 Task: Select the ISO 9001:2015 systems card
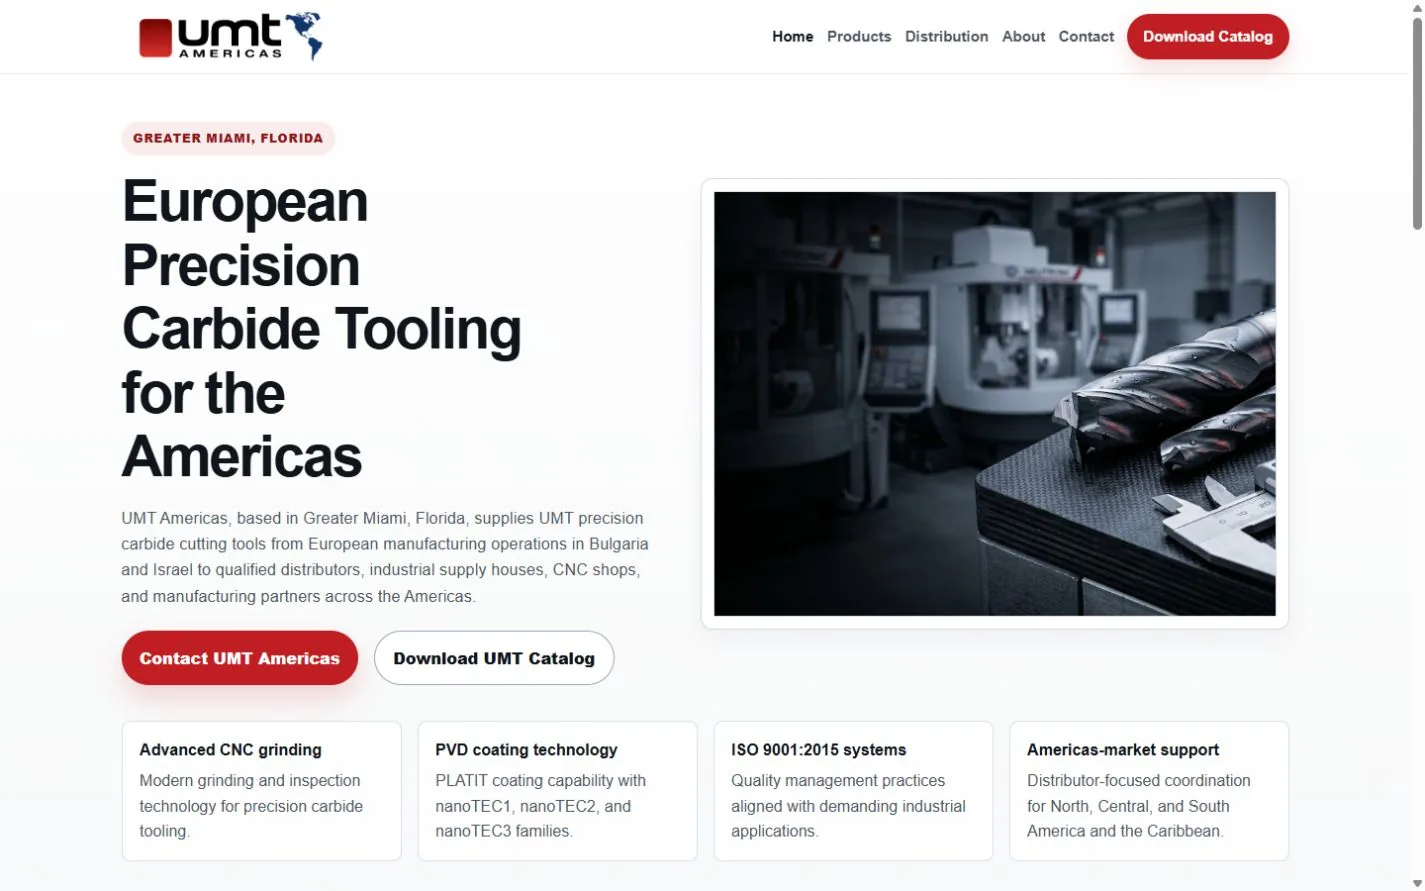pos(853,790)
